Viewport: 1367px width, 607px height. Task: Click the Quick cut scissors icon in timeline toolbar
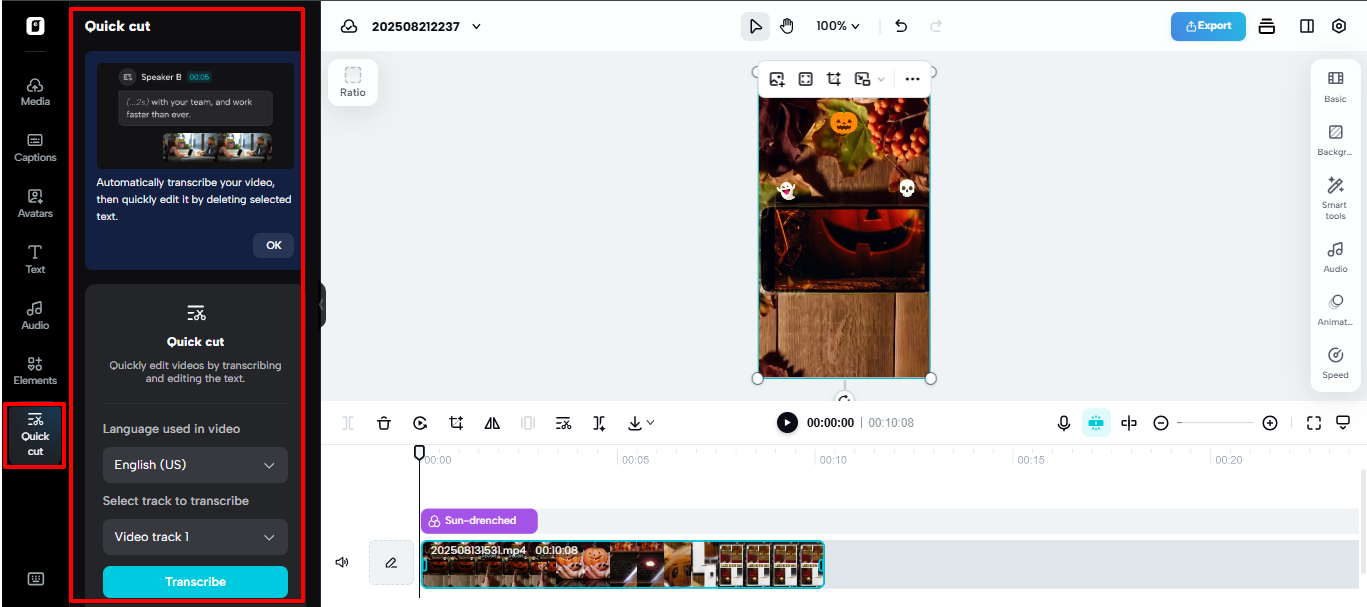click(564, 423)
